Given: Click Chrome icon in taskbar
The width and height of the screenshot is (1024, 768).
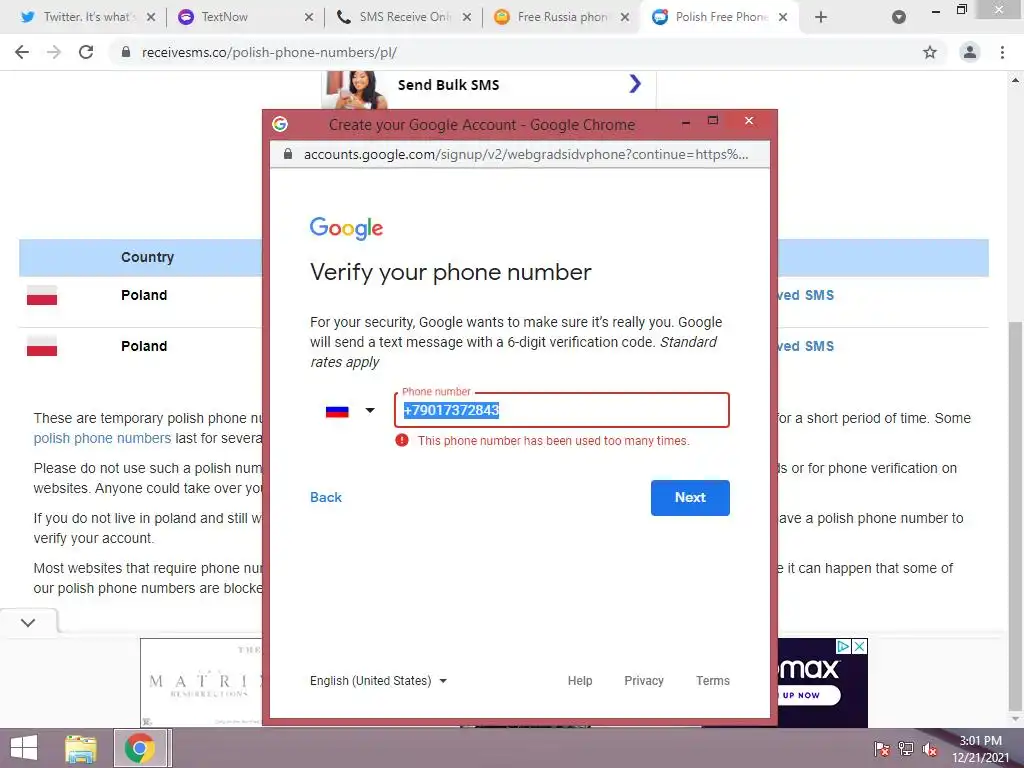Looking at the screenshot, I should 140,748.
